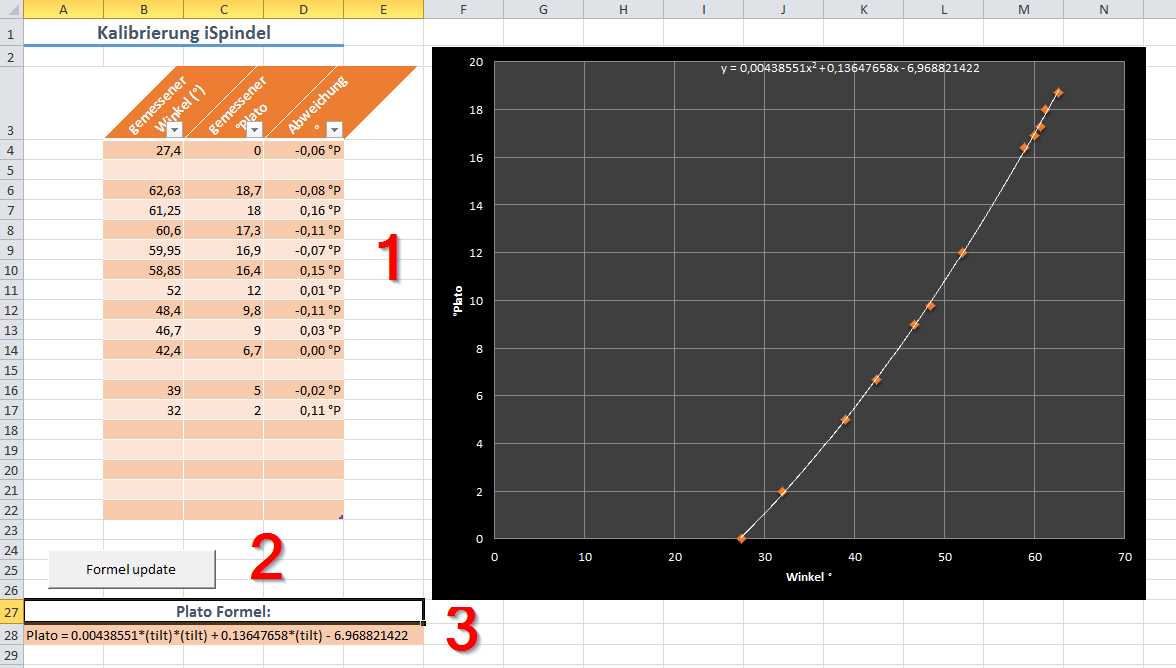The height and width of the screenshot is (668, 1176).
Task: Click angle cell with value 27,4
Action: [x=143, y=150]
